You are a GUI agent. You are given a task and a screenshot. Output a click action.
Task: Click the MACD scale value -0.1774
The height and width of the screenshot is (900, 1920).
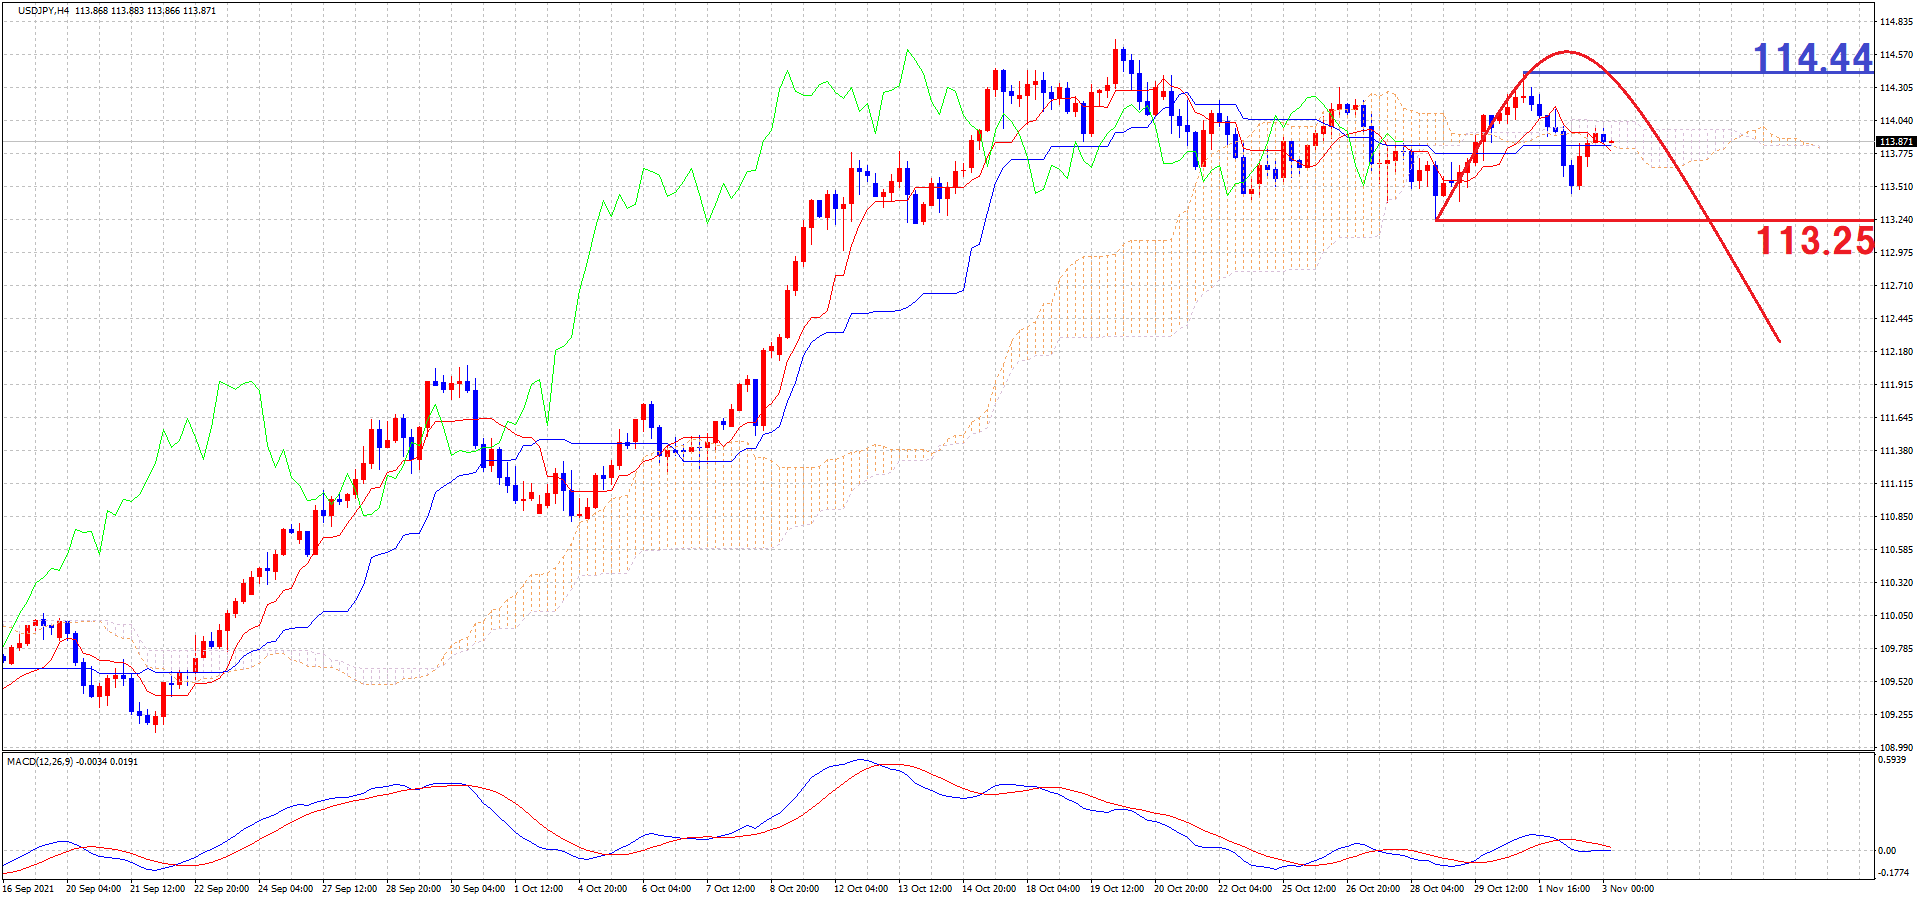[1892, 873]
